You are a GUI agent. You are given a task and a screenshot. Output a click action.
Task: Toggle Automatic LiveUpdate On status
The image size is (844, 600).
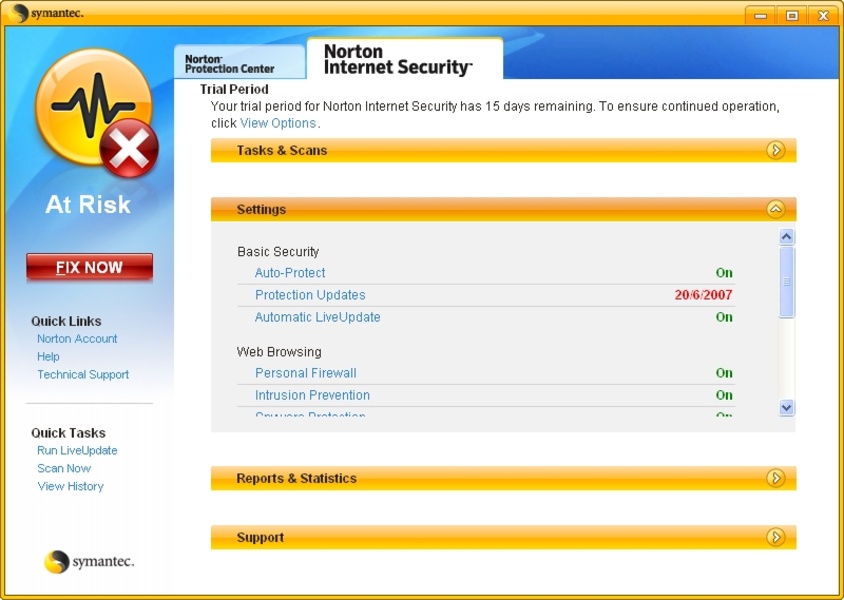tap(724, 317)
